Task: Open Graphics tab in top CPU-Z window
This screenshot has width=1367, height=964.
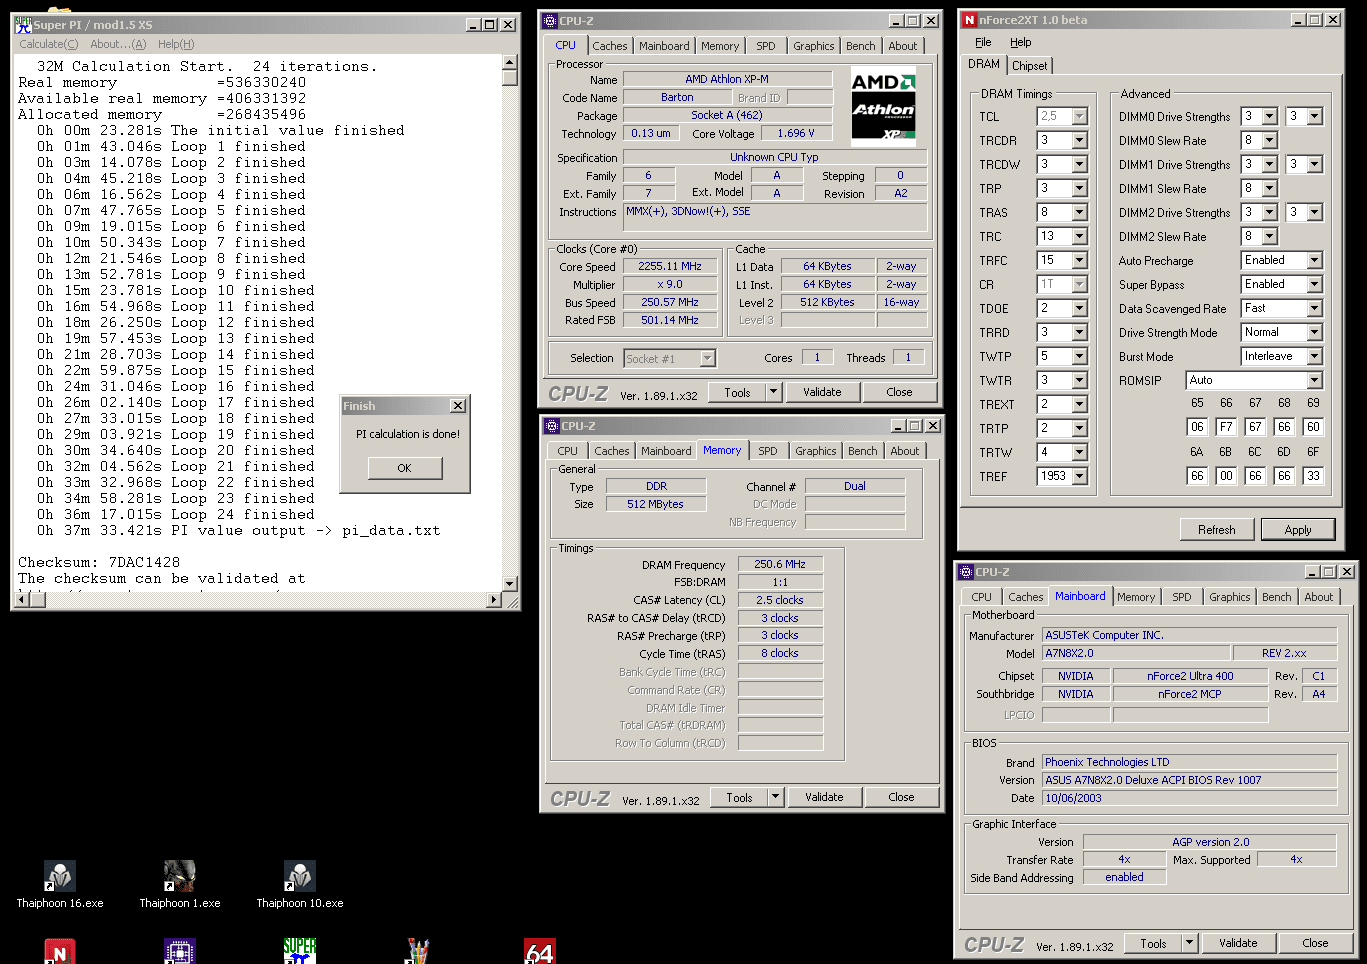Action: click(813, 46)
